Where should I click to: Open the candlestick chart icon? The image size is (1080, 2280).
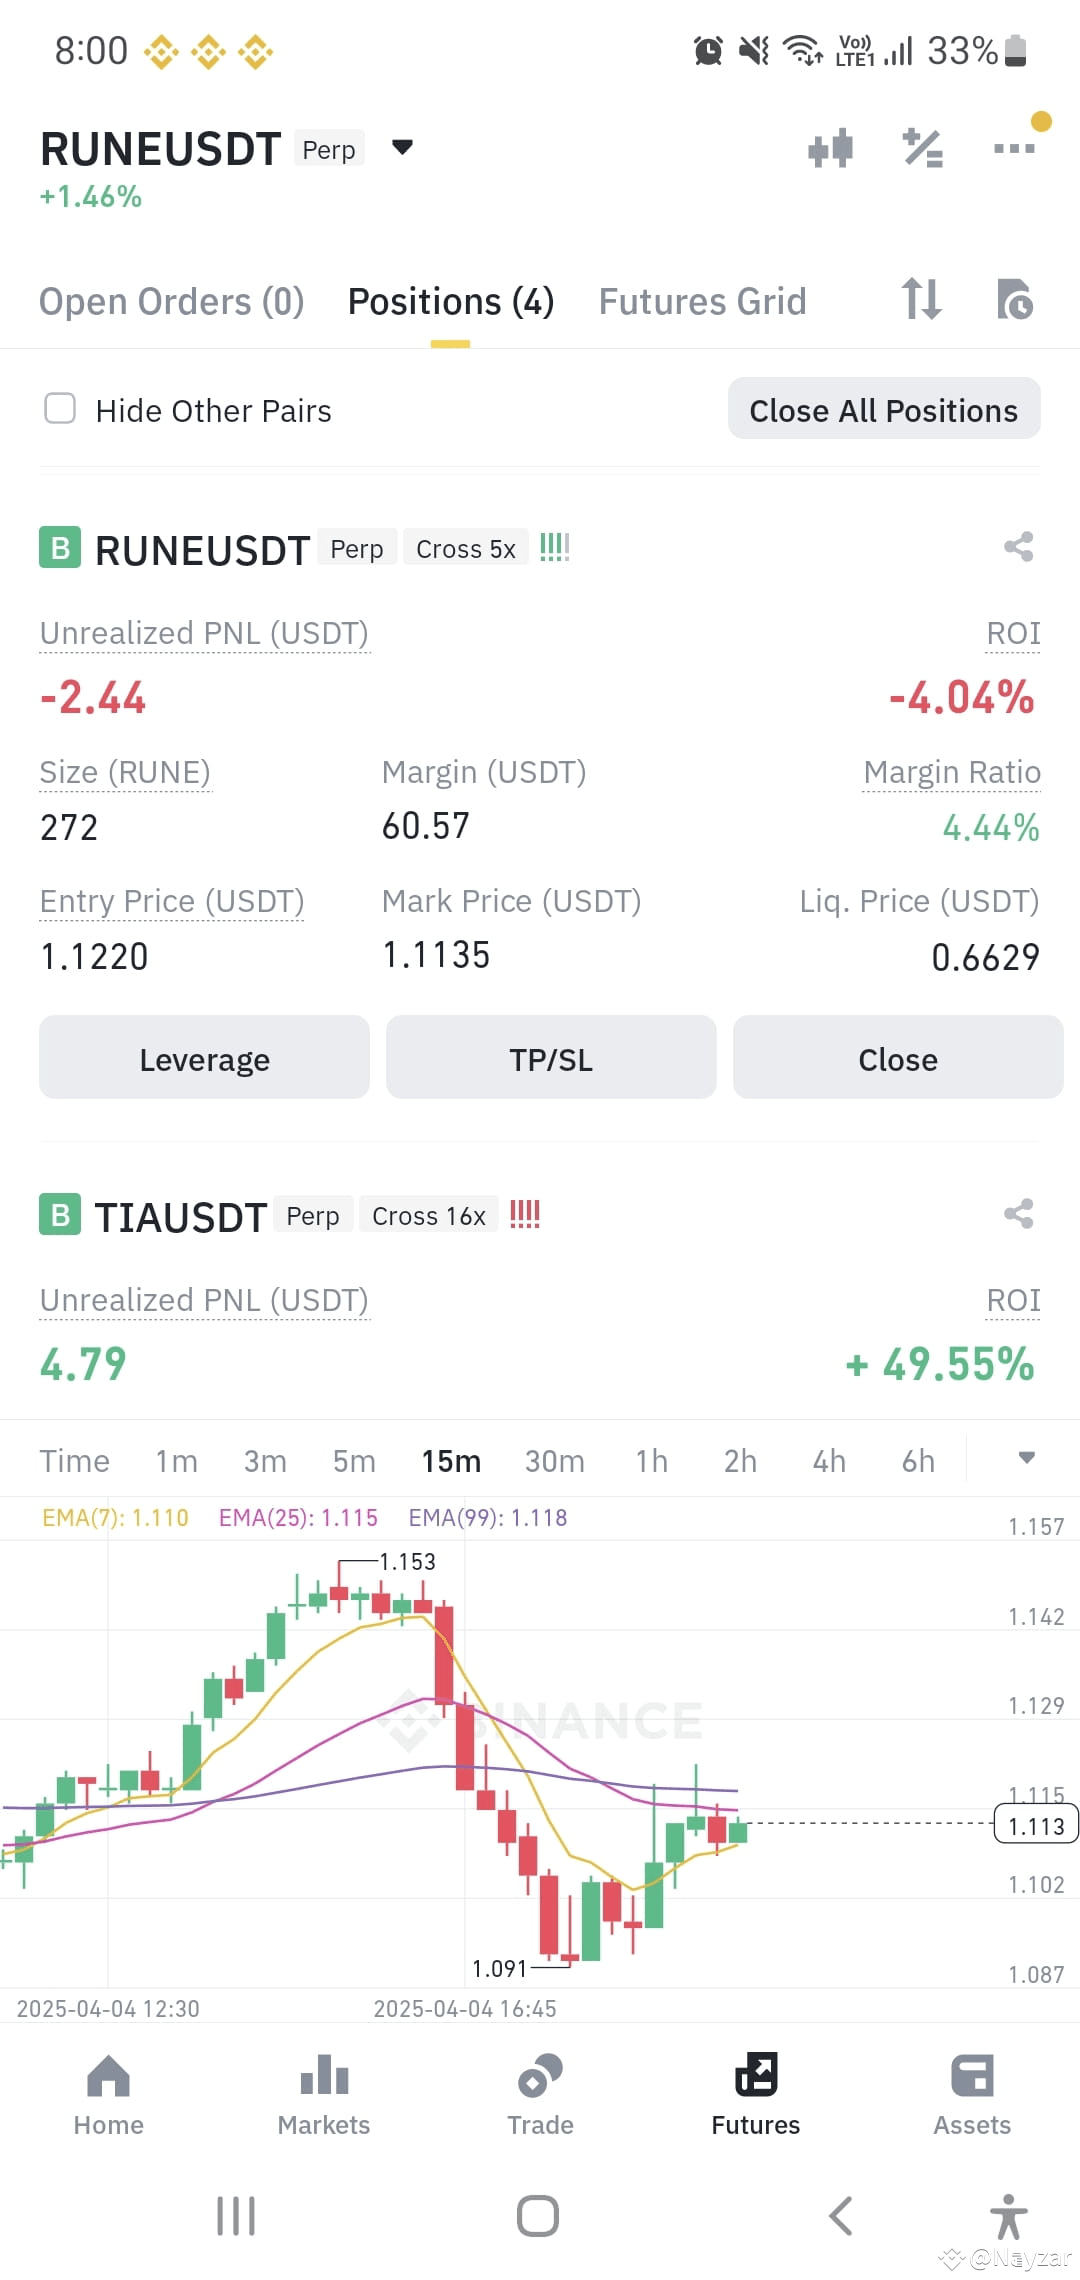click(830, 148)
